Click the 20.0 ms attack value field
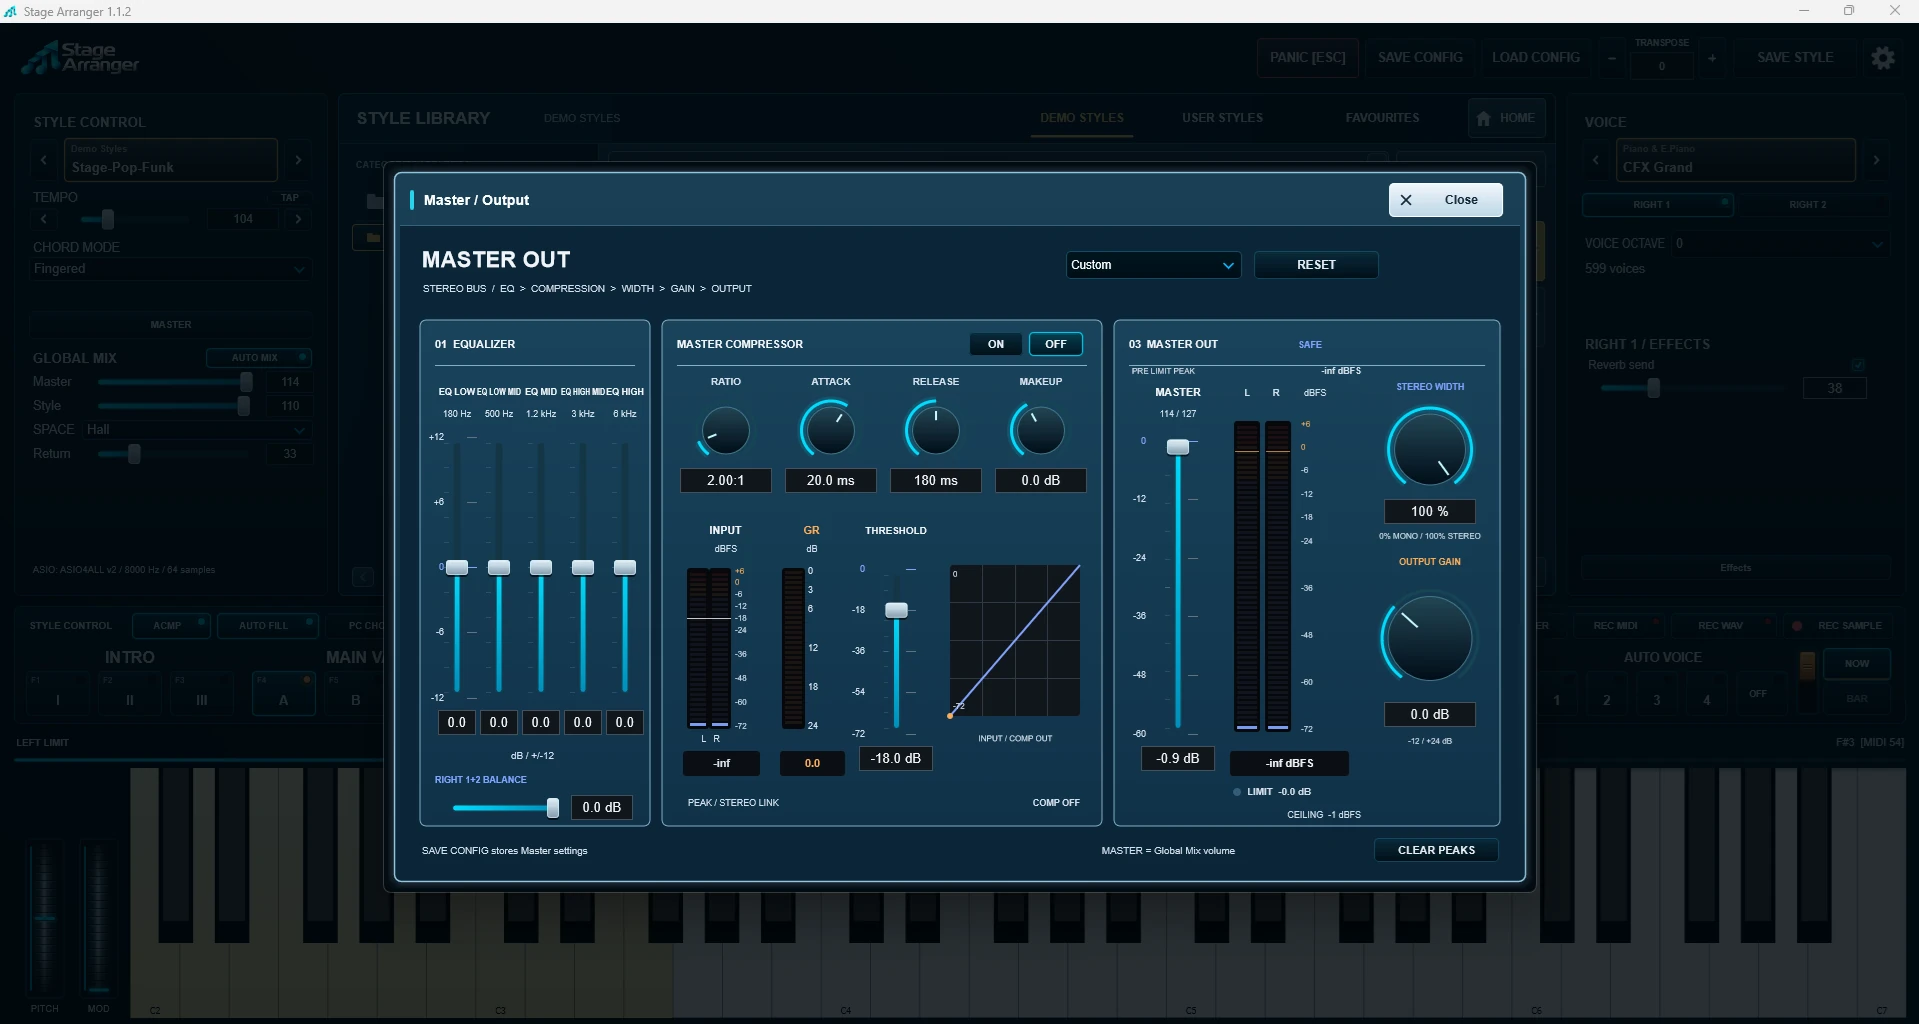Viewport: 1919px width, 1024px height. coord(831,481)
